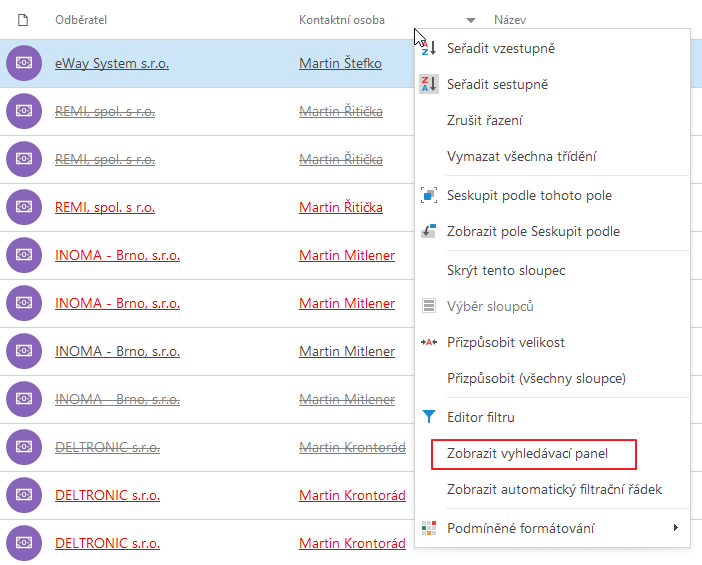Click the Přizpůsobit velikost icon
This screenshot has width=702, height=565.
click(x=429, y=342)
